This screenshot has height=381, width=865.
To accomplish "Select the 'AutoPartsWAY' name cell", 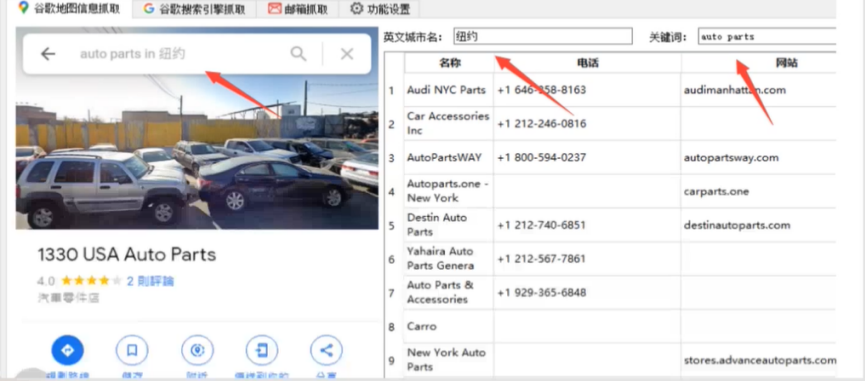I will (449, 158).
